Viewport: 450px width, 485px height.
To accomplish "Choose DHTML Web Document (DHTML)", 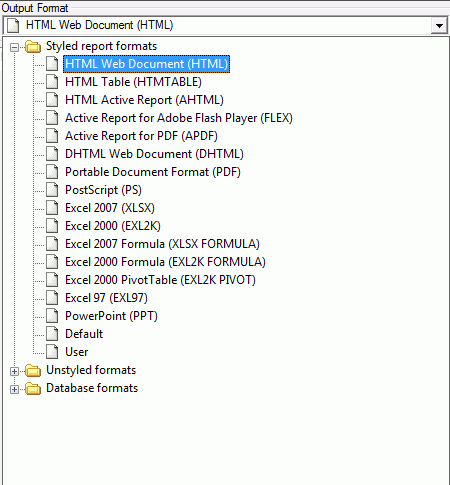I will (154, 154).
